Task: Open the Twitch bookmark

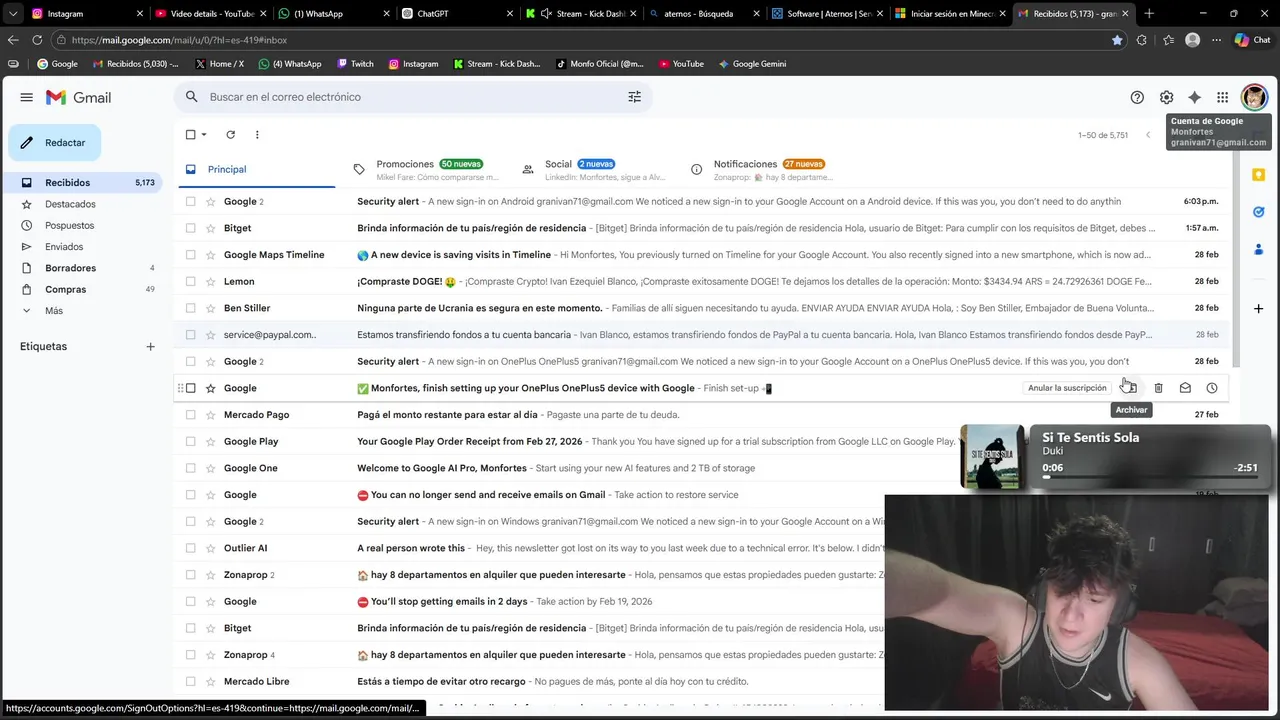Action: (x=355, y=64)
